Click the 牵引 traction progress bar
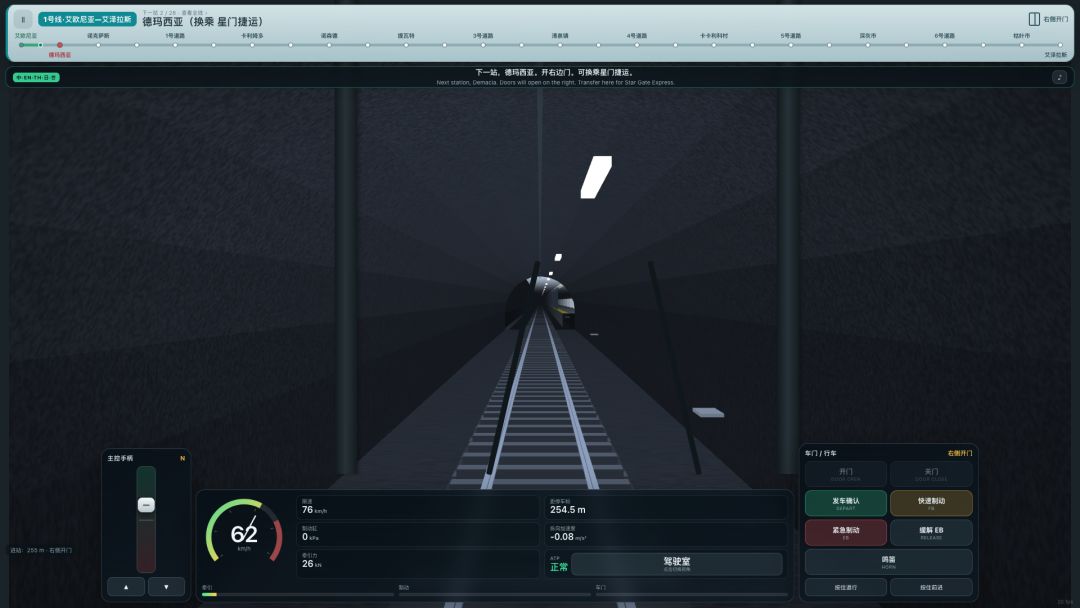The height and width of the screenshot is (608, 1080). 298,594
